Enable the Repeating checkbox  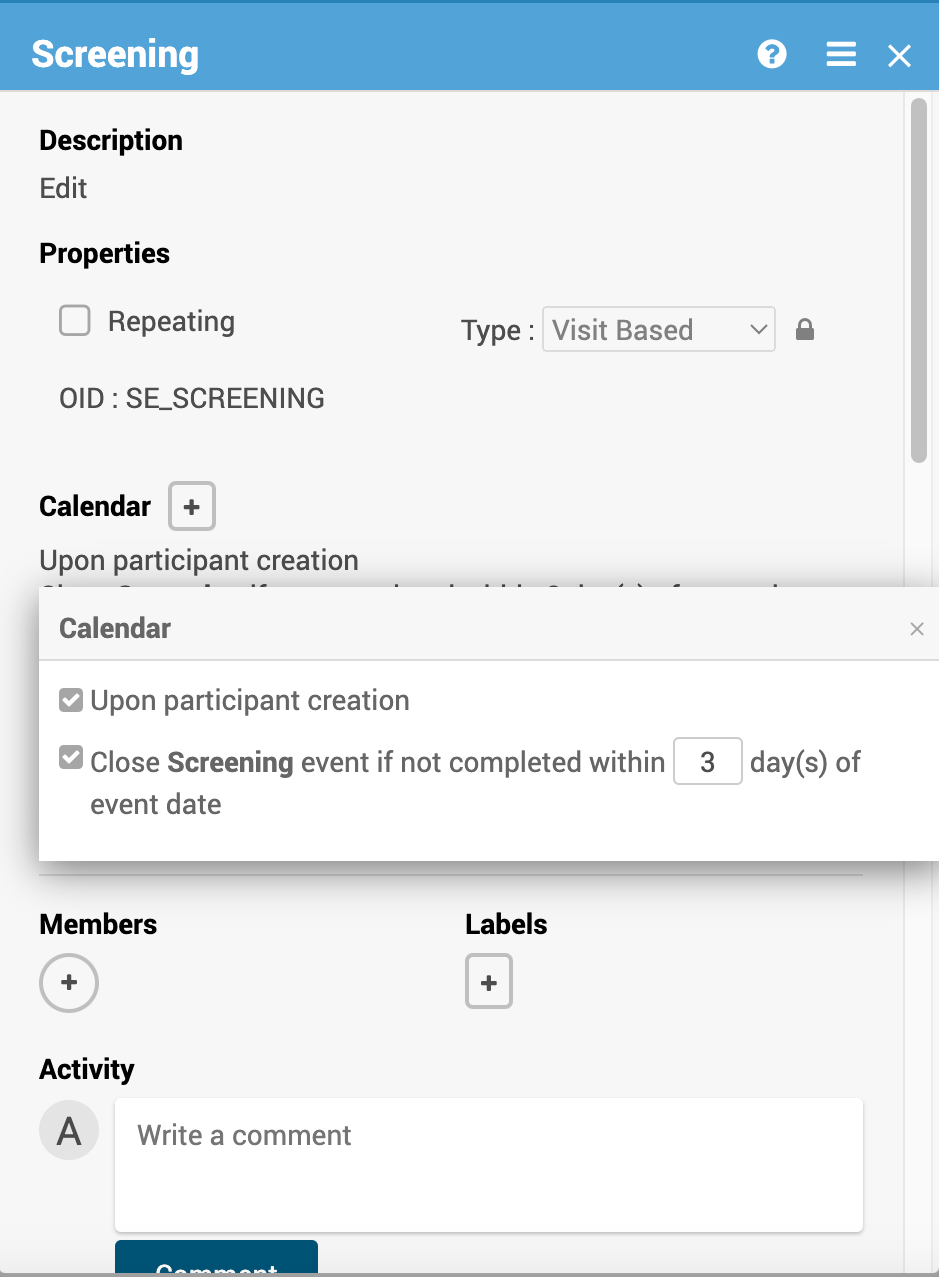(x=75, y=321)
